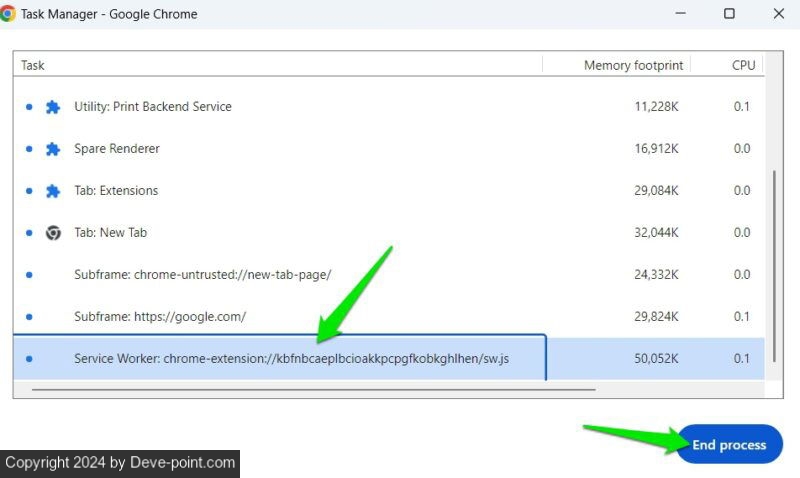Image resolution: width=800 pixels, height=478 pixels.
Task: Click the Chrome logo in title bar
Action: point(9,14)
